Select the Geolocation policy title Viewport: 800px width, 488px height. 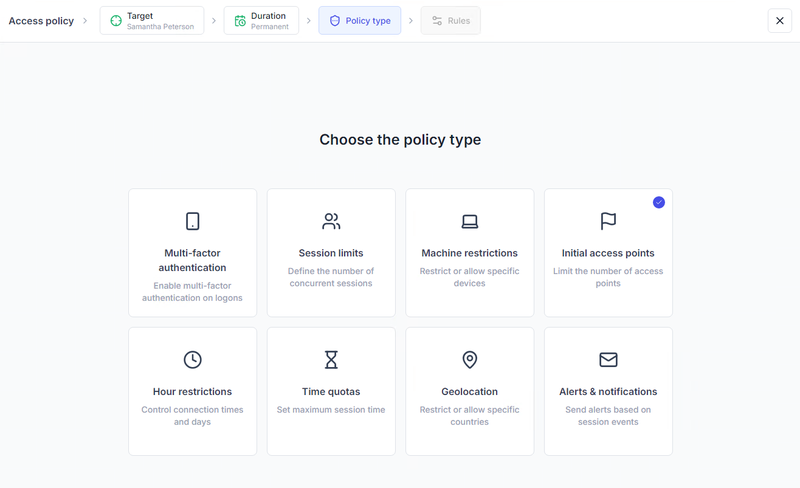pyautogui.click(x=469, y=392)
